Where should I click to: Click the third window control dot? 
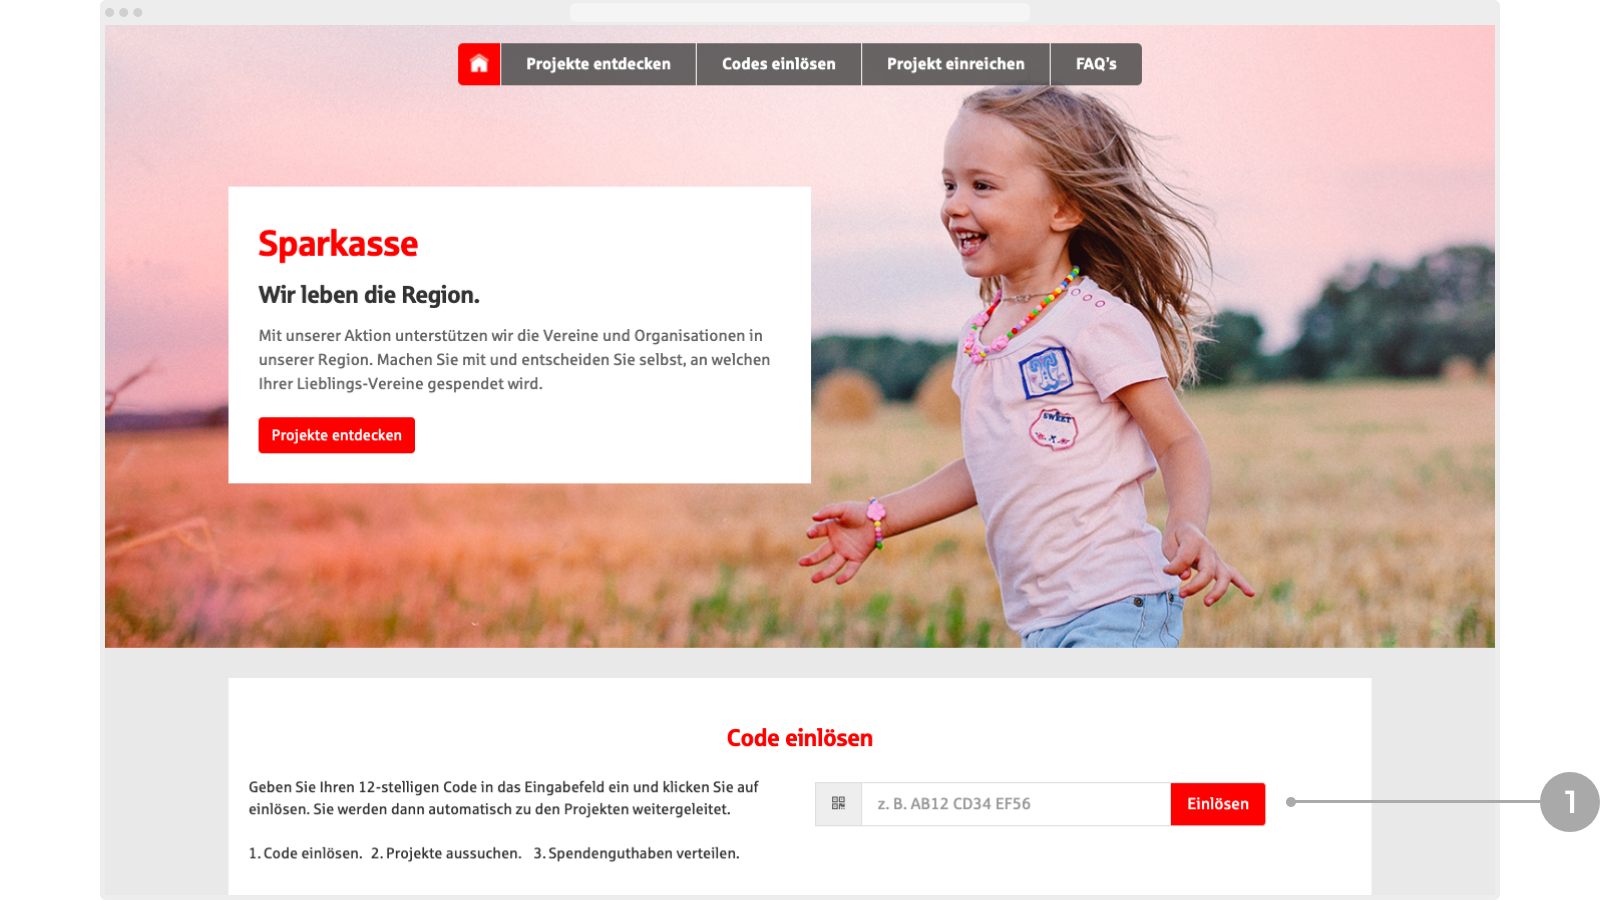click(x=138, y=12)
